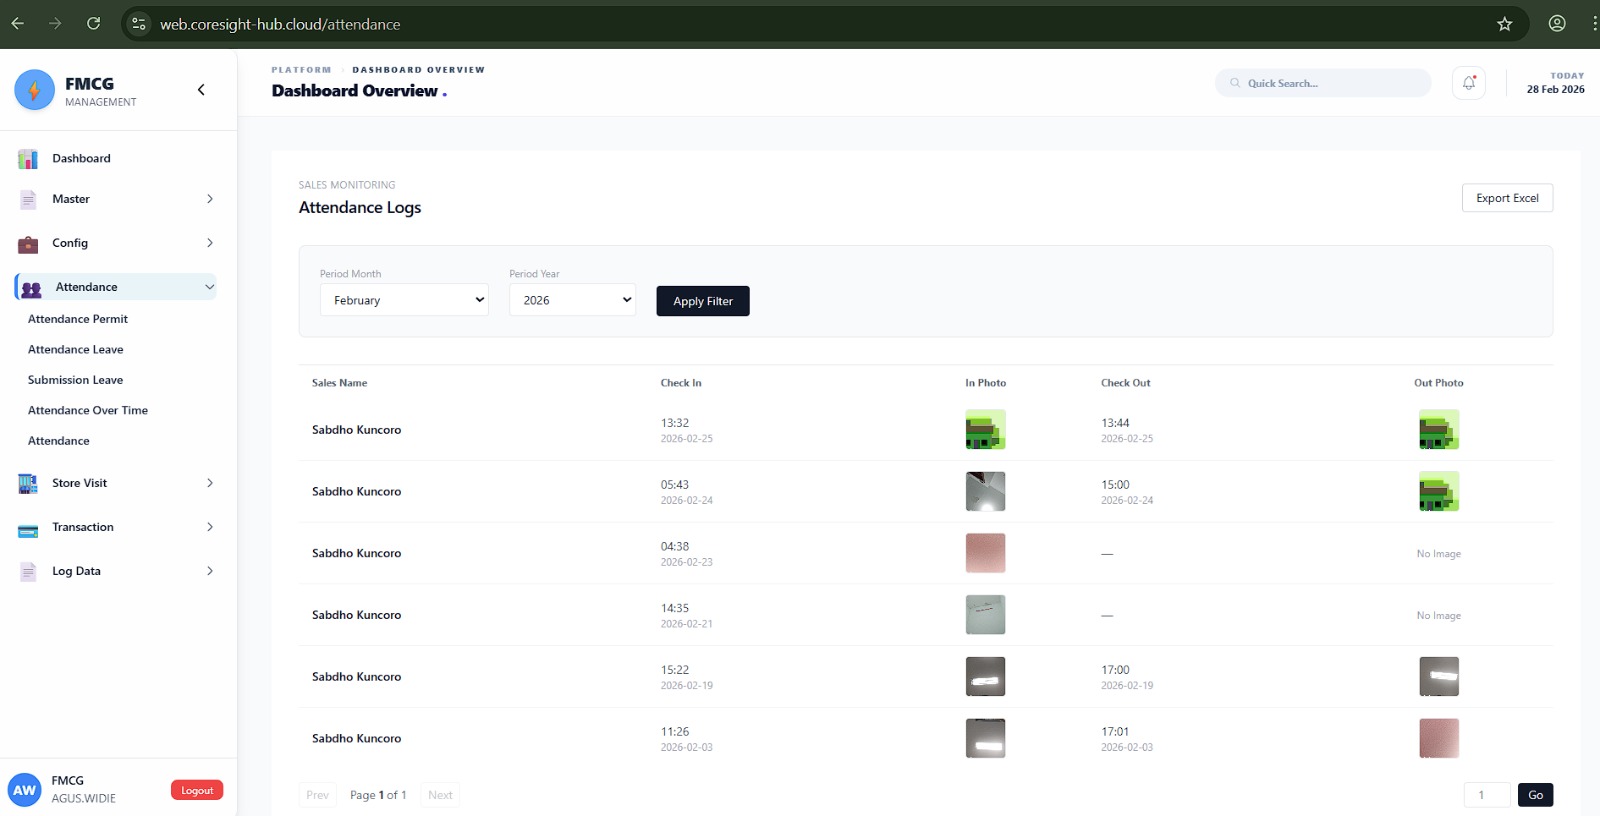Viewport: 1600px width, 816px height.
Task: Click the Store Visit building icon
Action: click(x=28, y=484)
